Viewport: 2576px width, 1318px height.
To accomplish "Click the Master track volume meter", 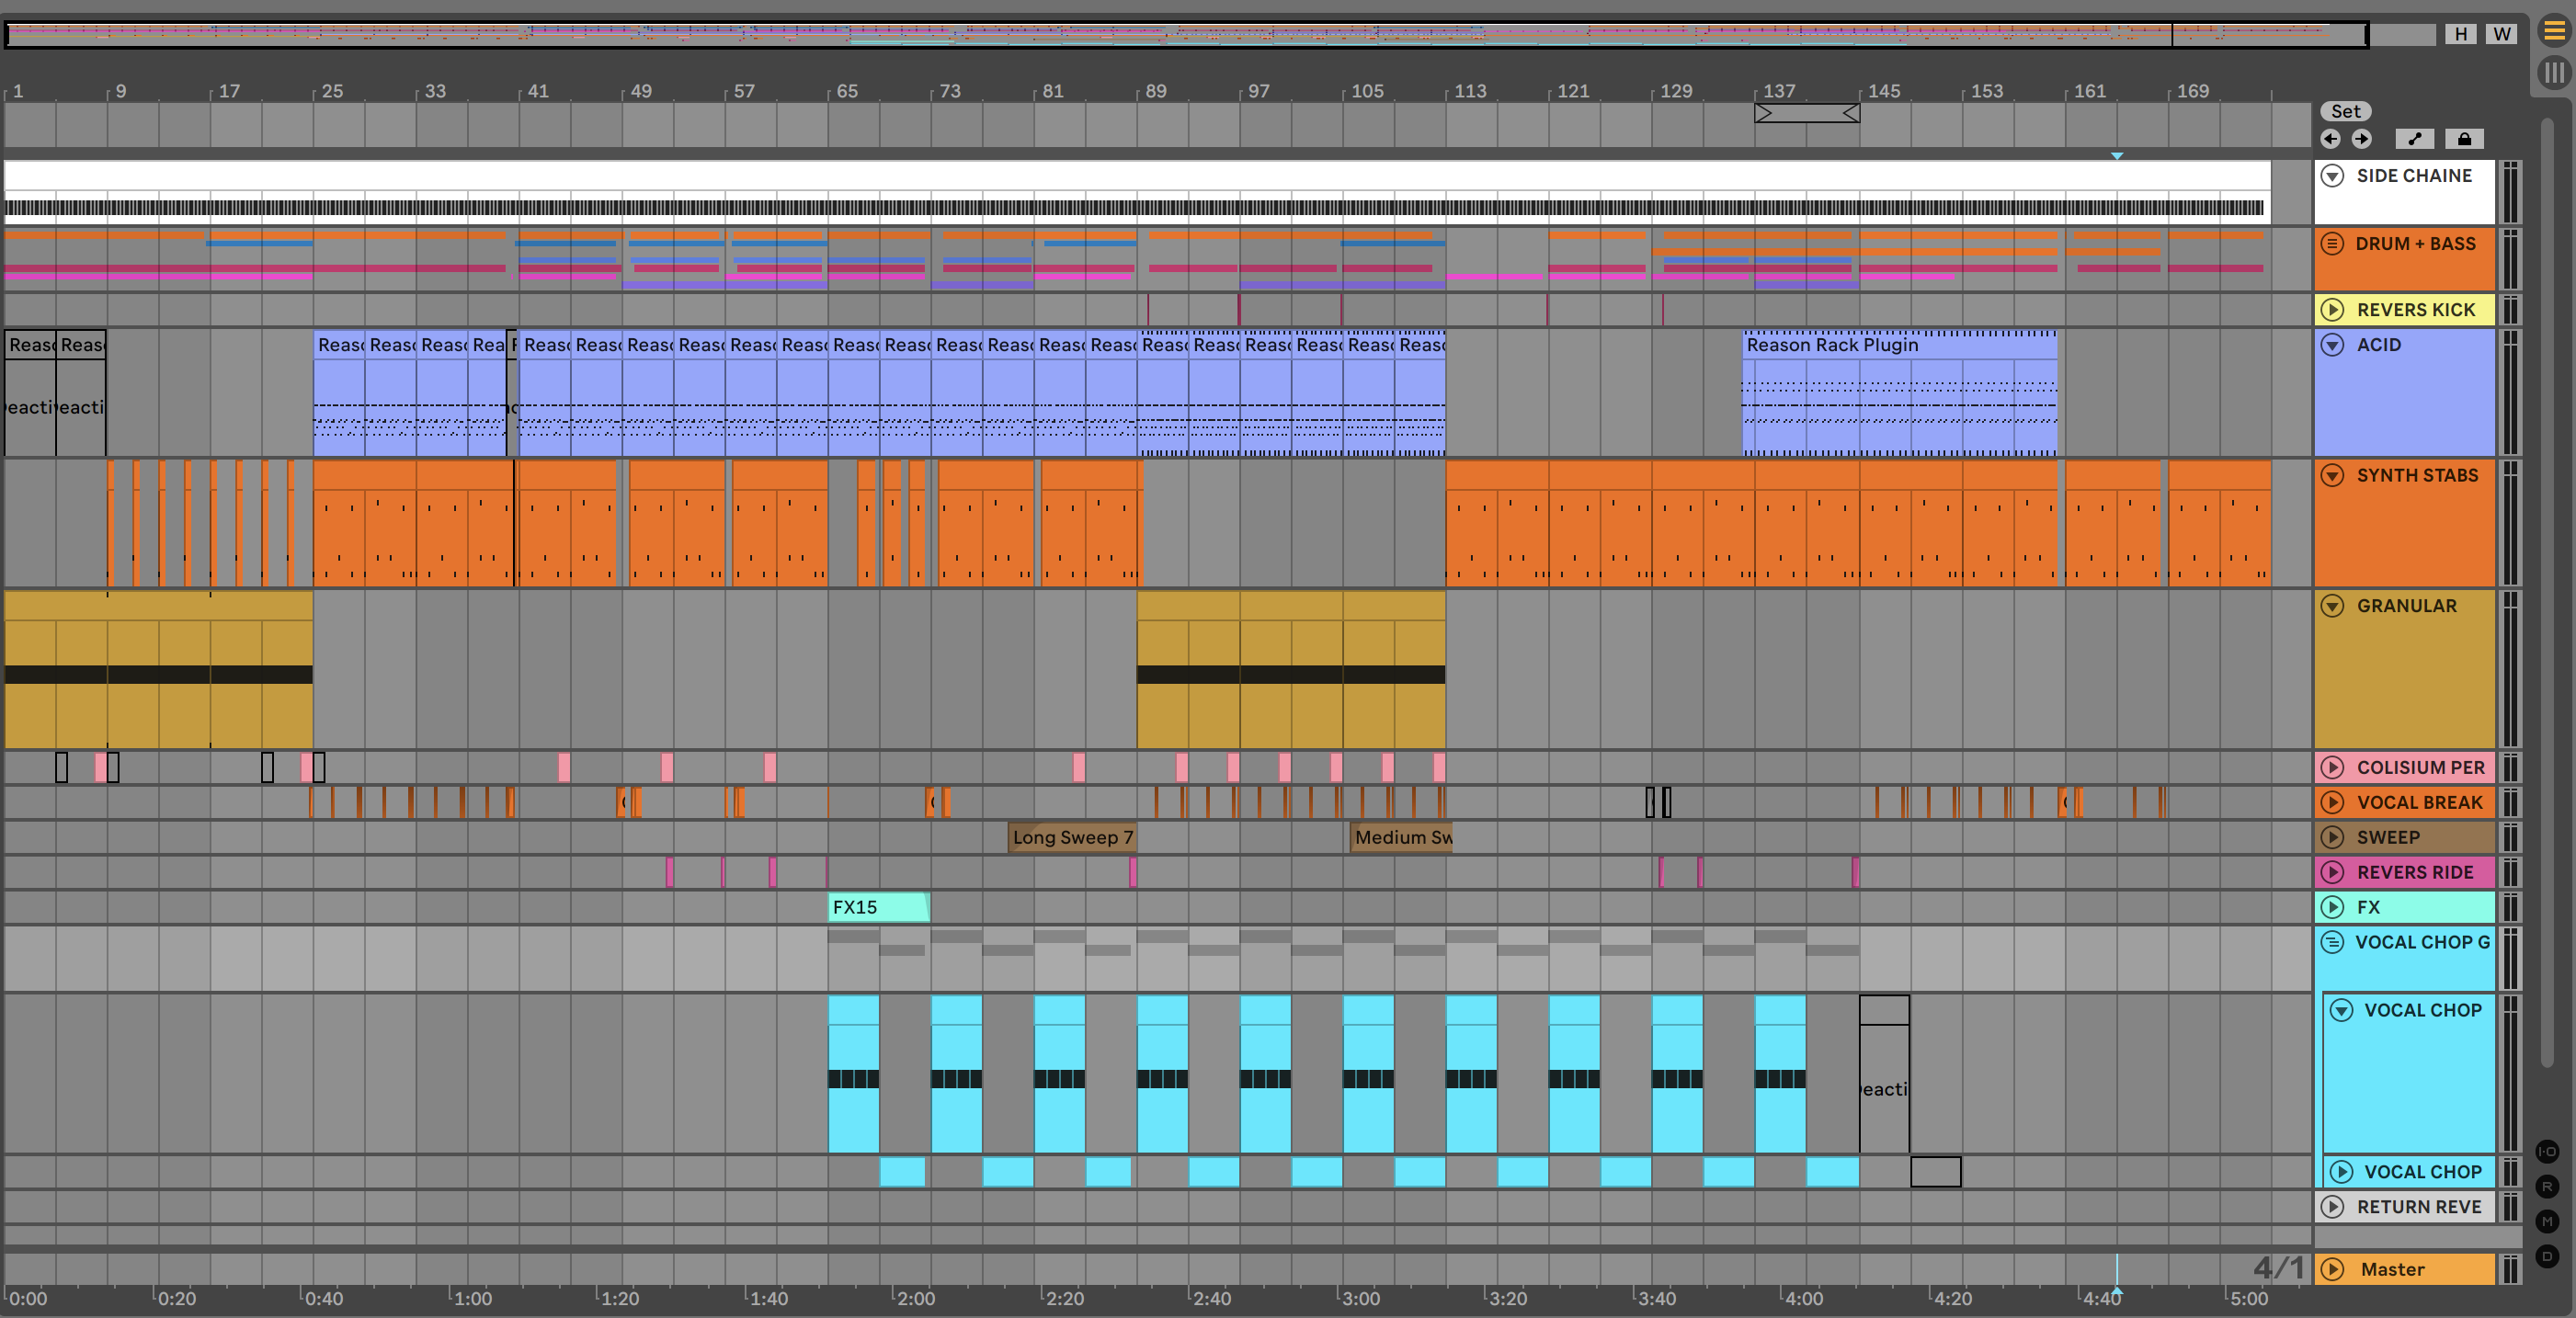I will [2510, 1269].
